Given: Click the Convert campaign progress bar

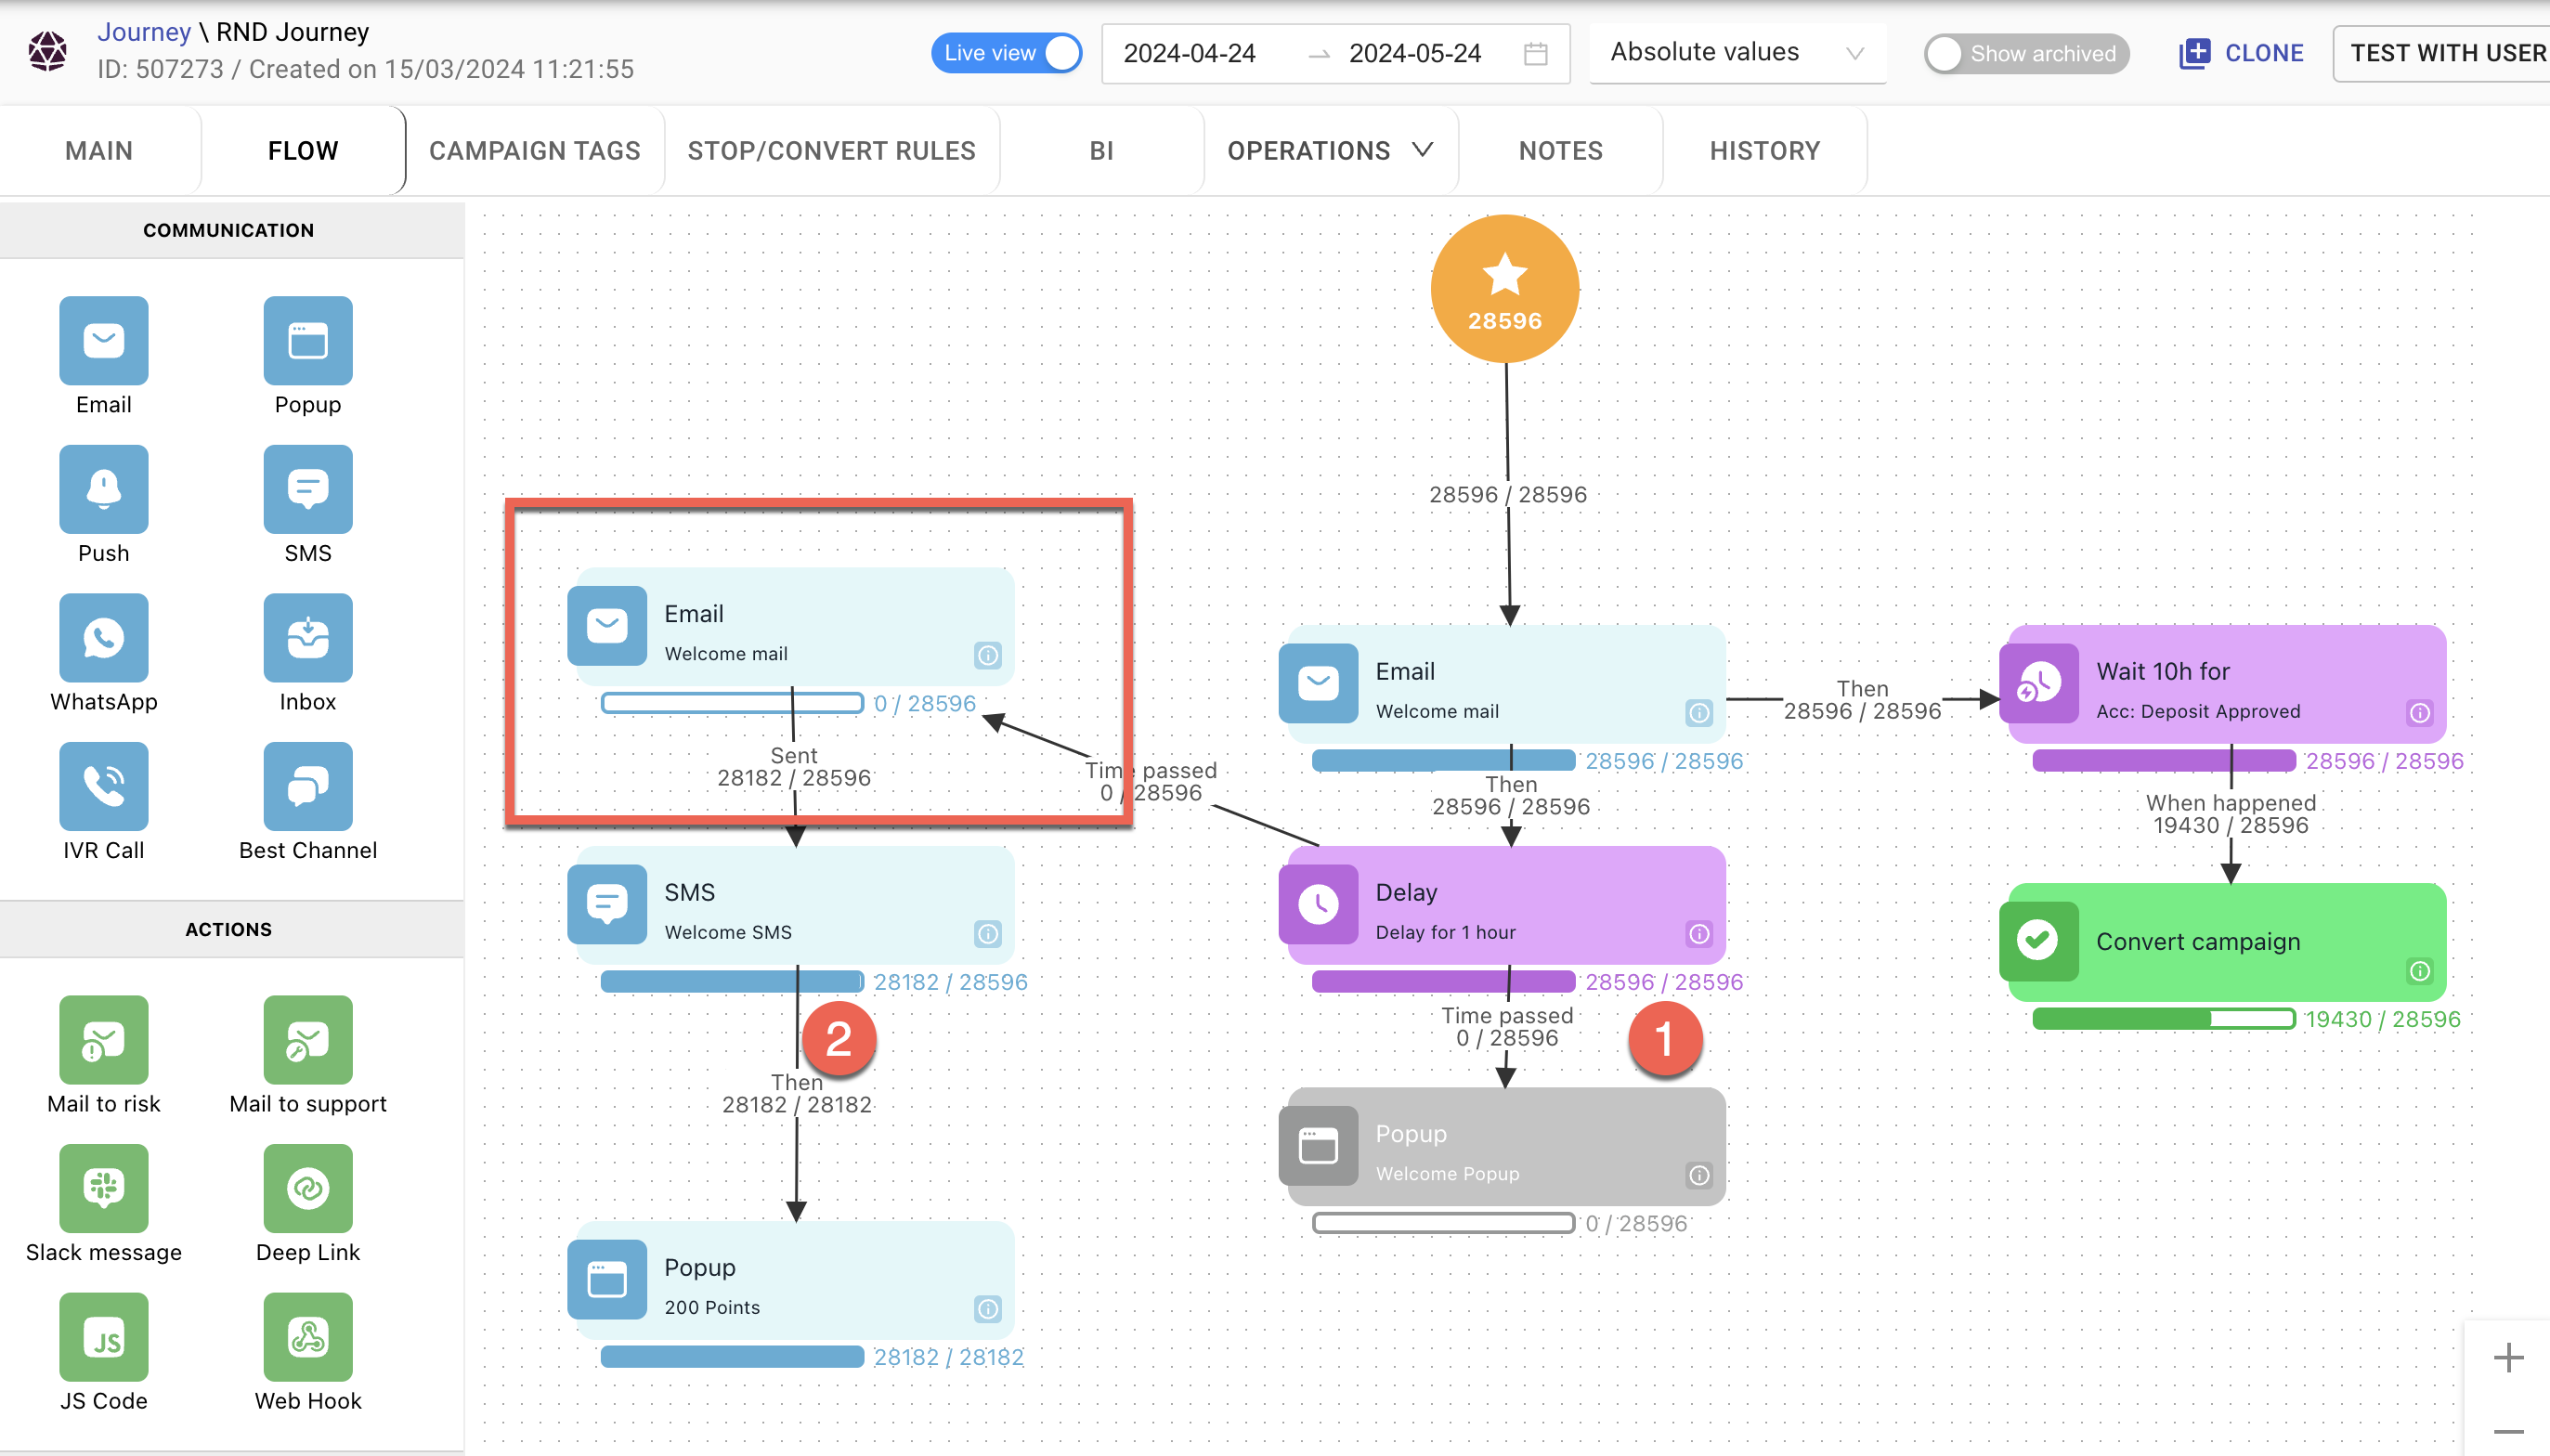Looking at the screenshot, I should point(2163,1019).
